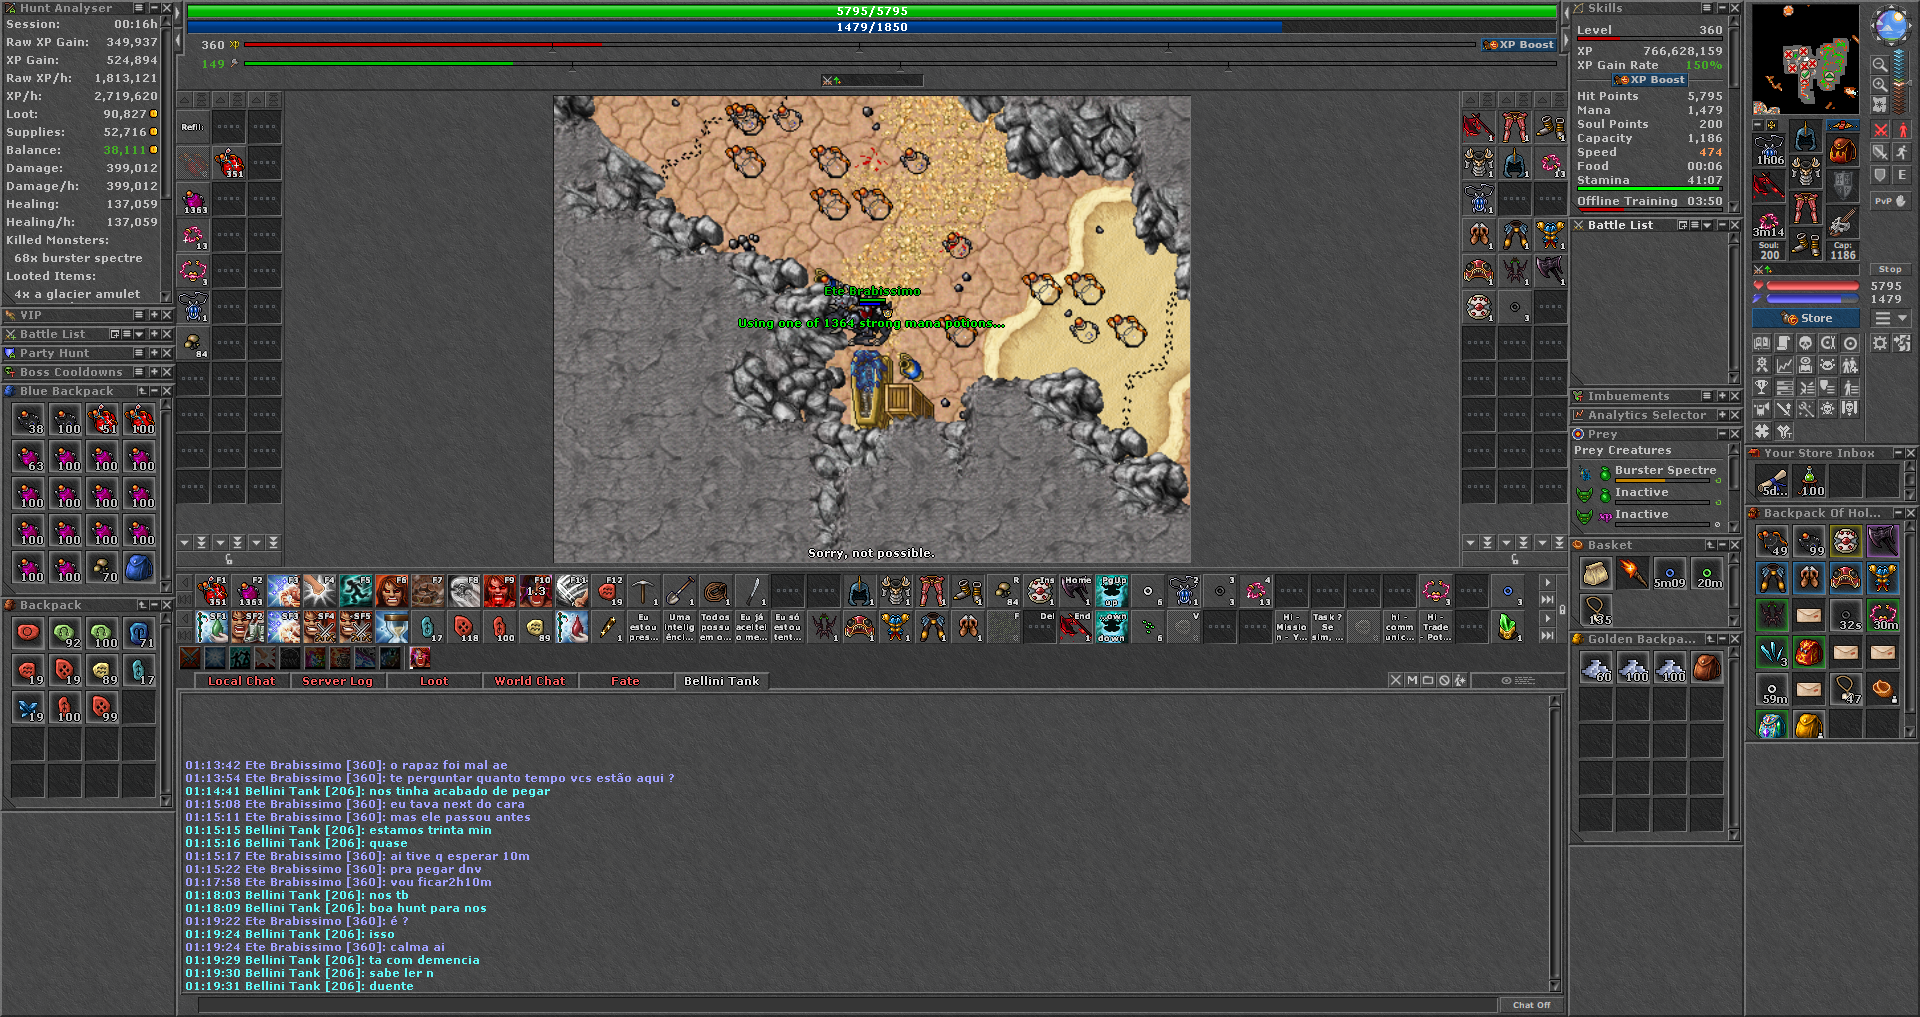Click XP Boost button near experience bar
The width and height of the screenshot is (1920, 1017).
pos(1519,45)
